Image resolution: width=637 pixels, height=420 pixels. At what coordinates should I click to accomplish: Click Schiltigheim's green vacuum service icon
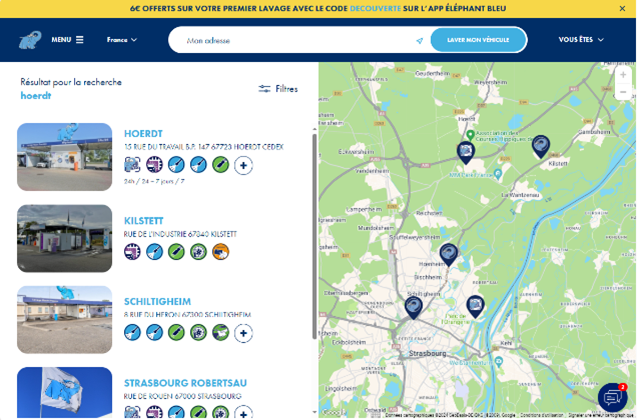coord(176,333)
